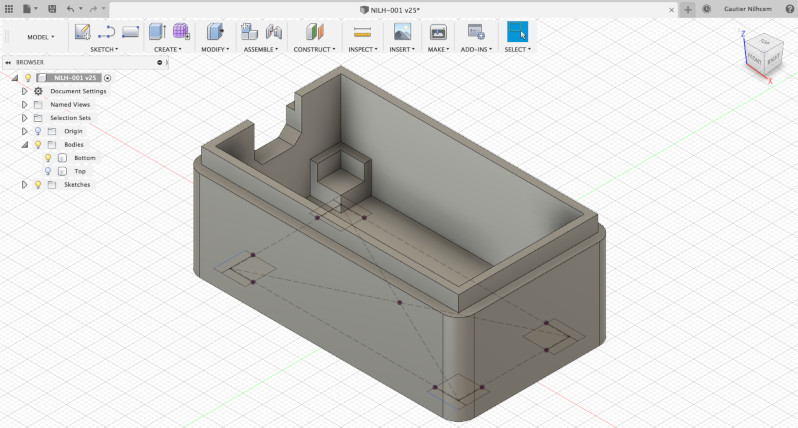Collapse the NILH-001 v25 root node
The height and width of the screenshot is (428, 798).
click(x=15, y=78)
